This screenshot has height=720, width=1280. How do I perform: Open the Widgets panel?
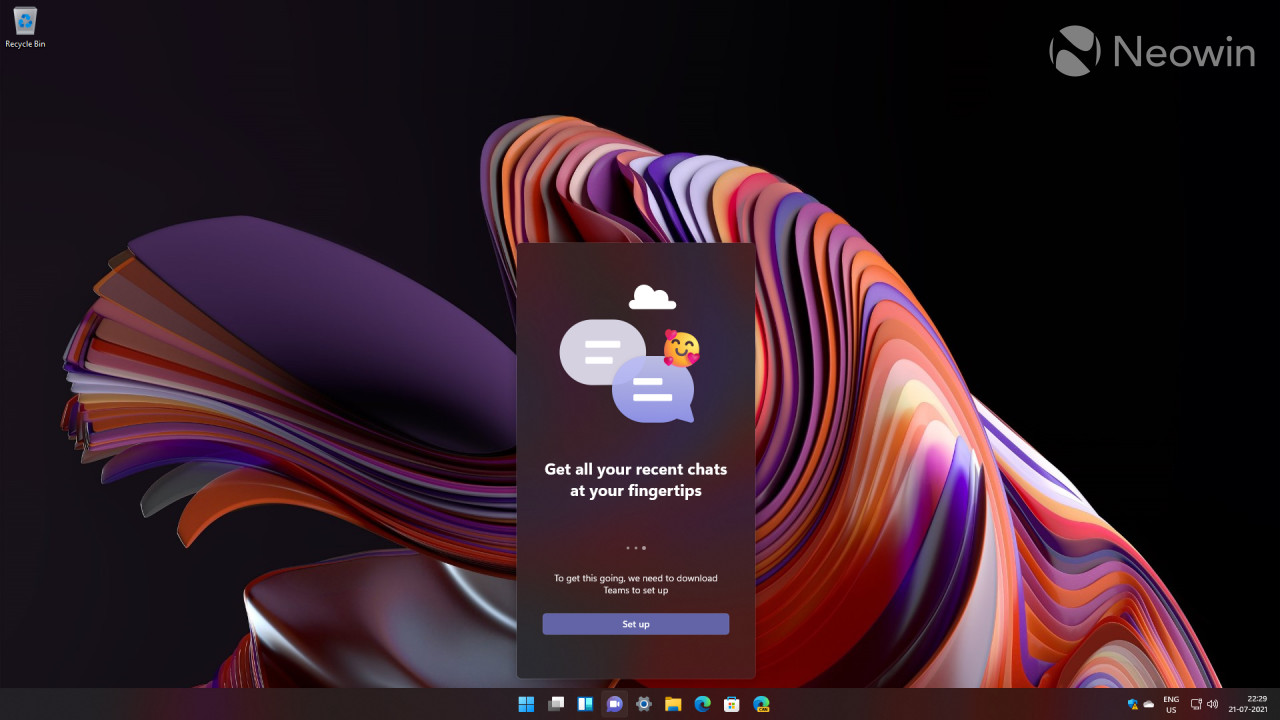pyautogui.click(x=585, y=703)
